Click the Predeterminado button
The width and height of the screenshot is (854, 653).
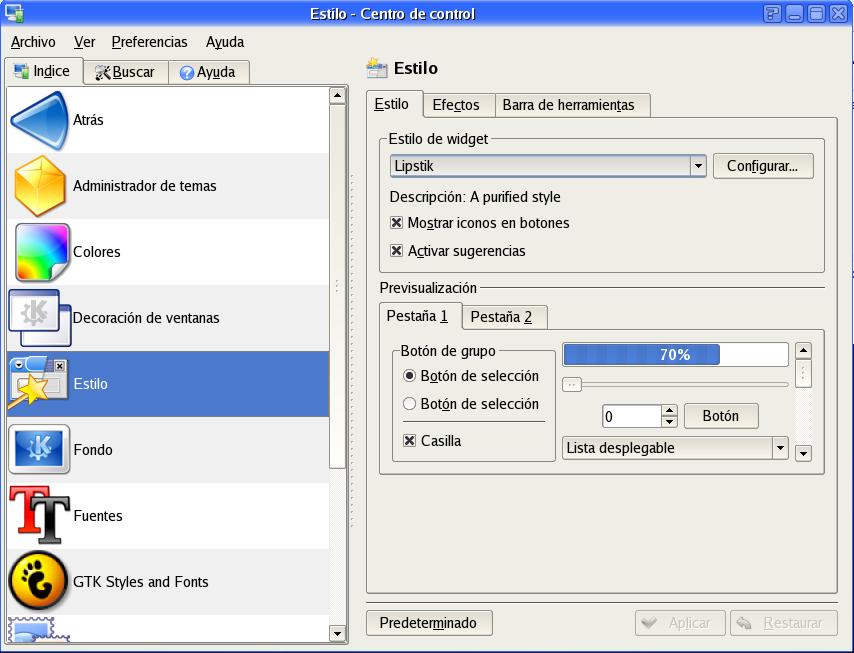coord(429,623)
